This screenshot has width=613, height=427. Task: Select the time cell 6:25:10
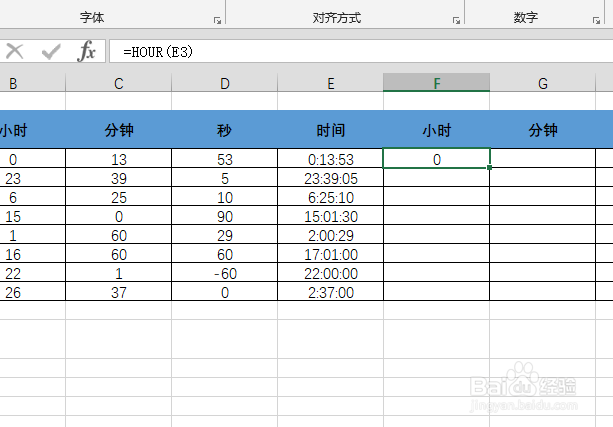coord(331,197)
